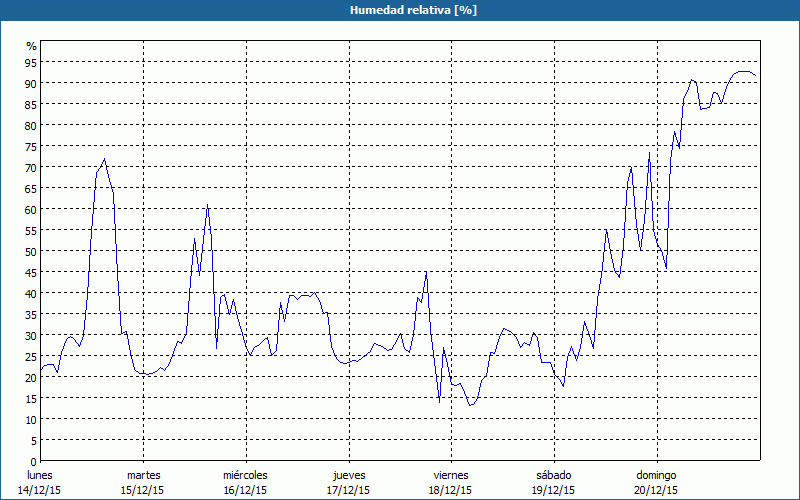Image resolution: width=800 pixels, height=500 pixels.
Task: Select the 0 value on the y-axis
Action: click(33, 460)
